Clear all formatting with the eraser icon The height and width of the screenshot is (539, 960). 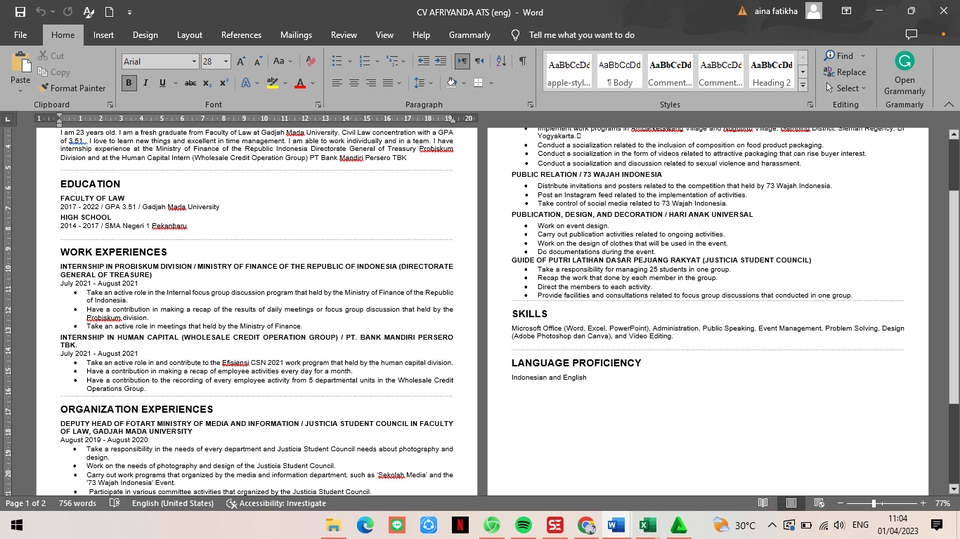point(310,61)
